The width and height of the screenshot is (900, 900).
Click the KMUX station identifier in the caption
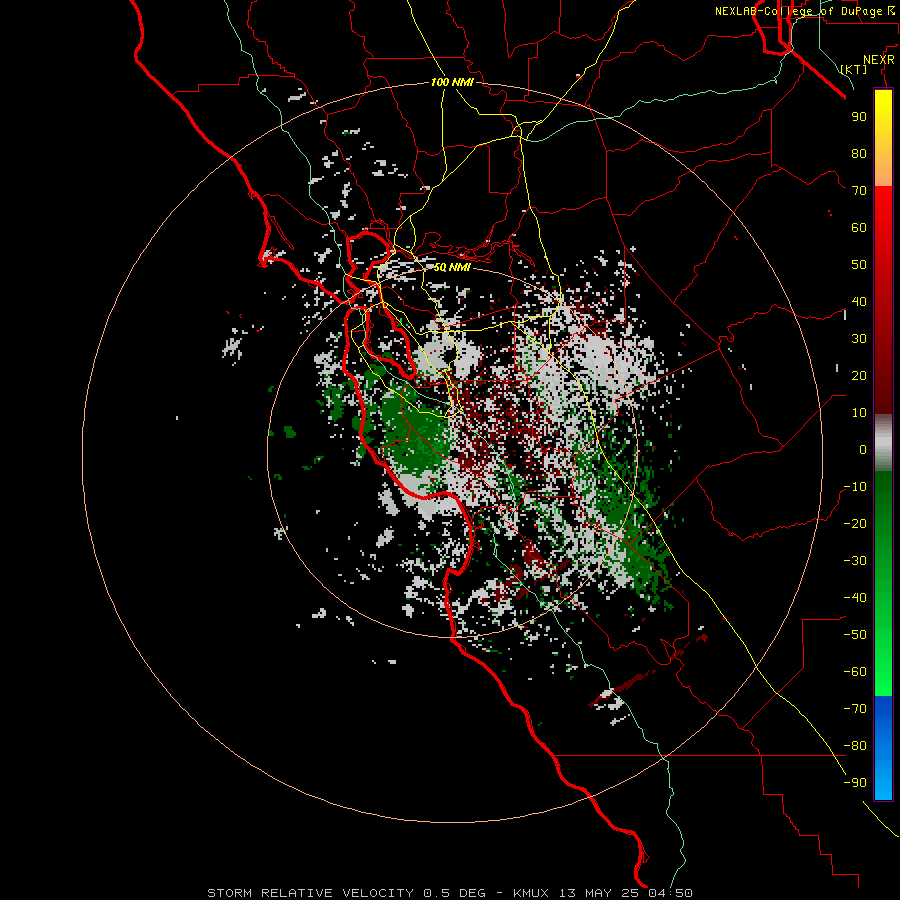tap(530, 893)
